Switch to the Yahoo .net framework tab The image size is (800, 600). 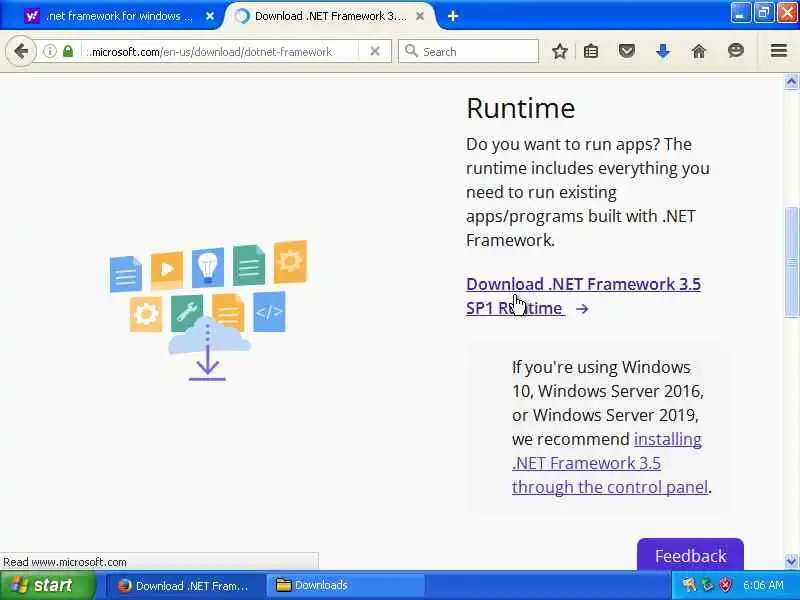coord(119,16)
